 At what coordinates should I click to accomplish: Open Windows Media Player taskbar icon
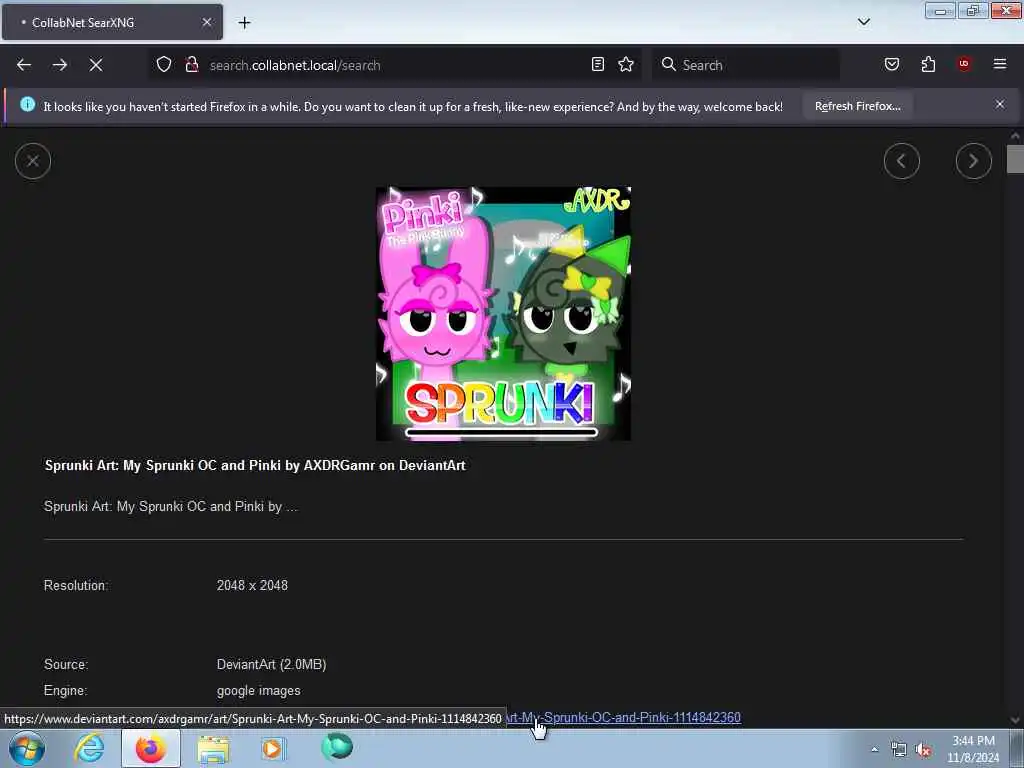273,748
